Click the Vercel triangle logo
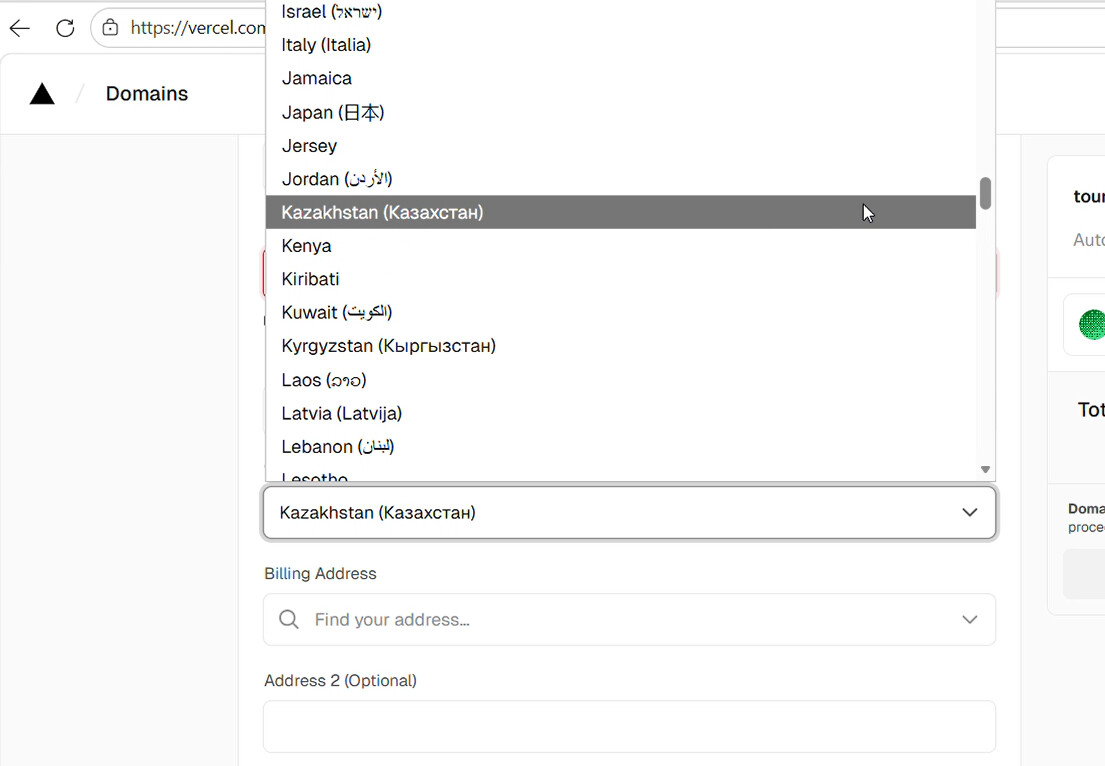The width and height of the screenshot is (1105, 766). [42, 94]
